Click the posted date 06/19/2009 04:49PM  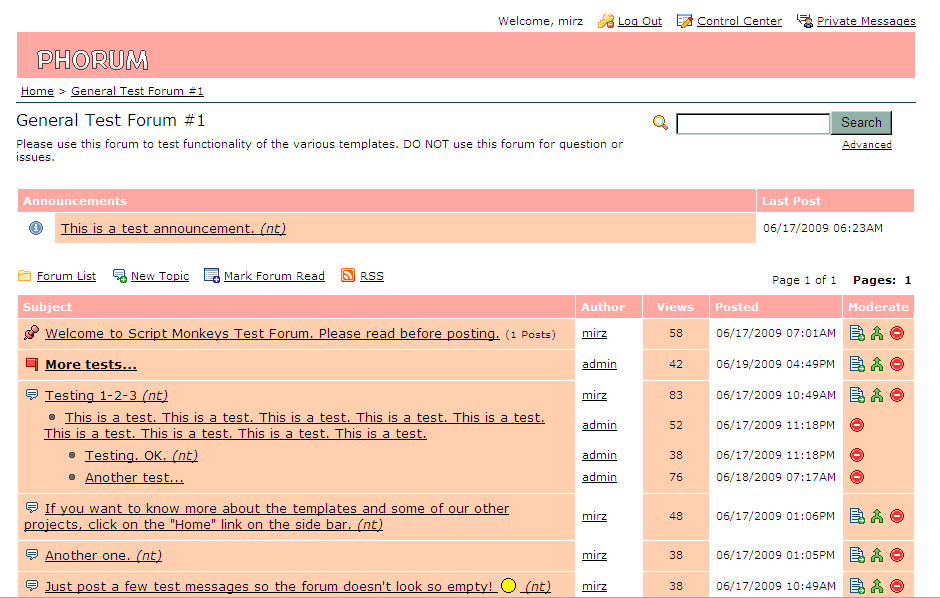[x=775, y=364]
